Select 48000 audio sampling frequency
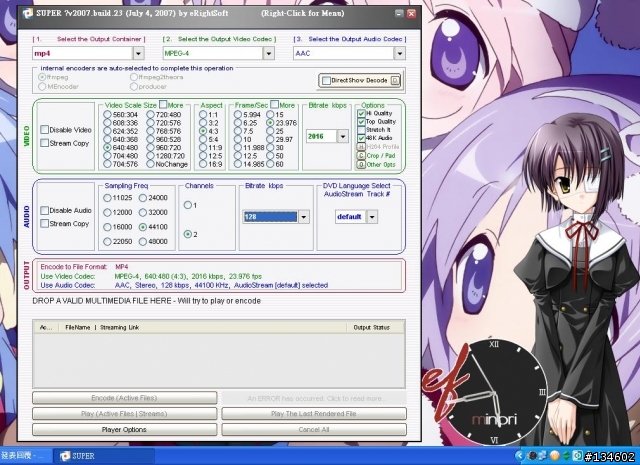The height and width of the screenshot is (465, 640). pyautogui.click(x=143, y=242)
